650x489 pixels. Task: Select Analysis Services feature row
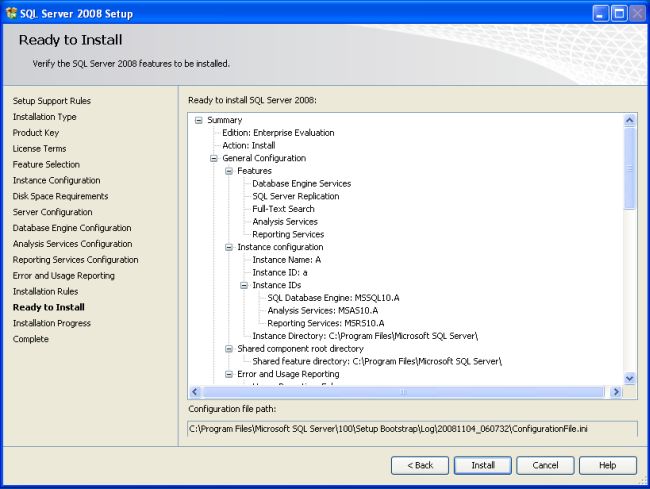click(285, 222)
